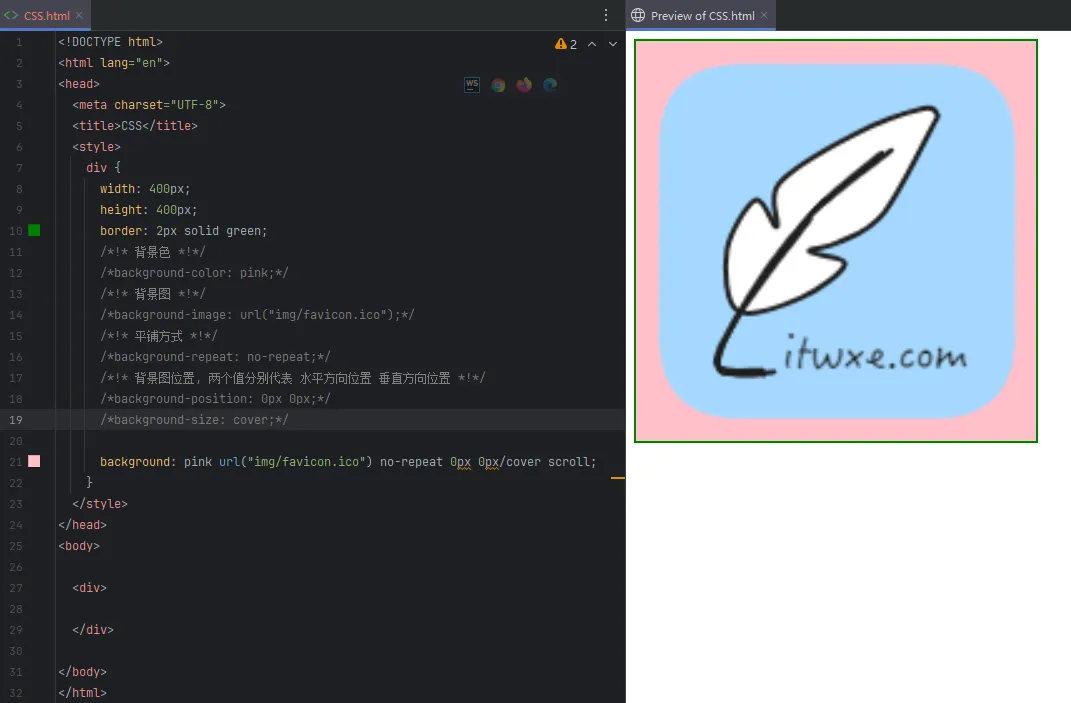Open the pink color swatch in the gutter

pyautogui.click(x=34, y=461)
